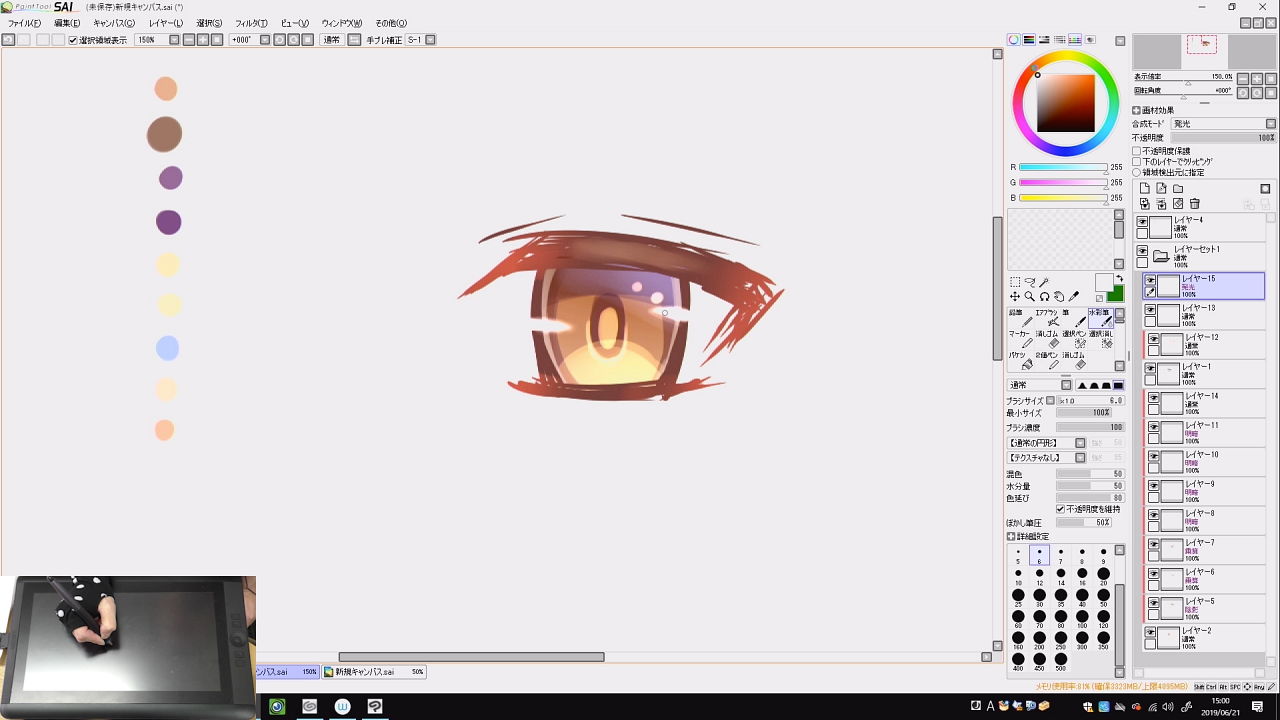Select the rectangular selection tool

(1015, 283)
